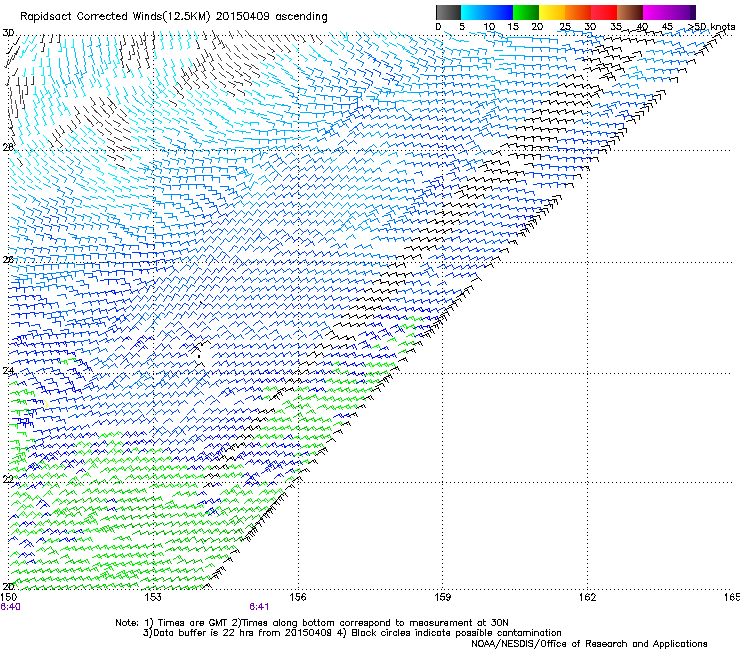Image resolution: width=740 pixels, height=650 pixels.
Task: Click the plot title 'Rapidscat Corrected Winds(12.5KM)'
Action: tap(115, 17)
